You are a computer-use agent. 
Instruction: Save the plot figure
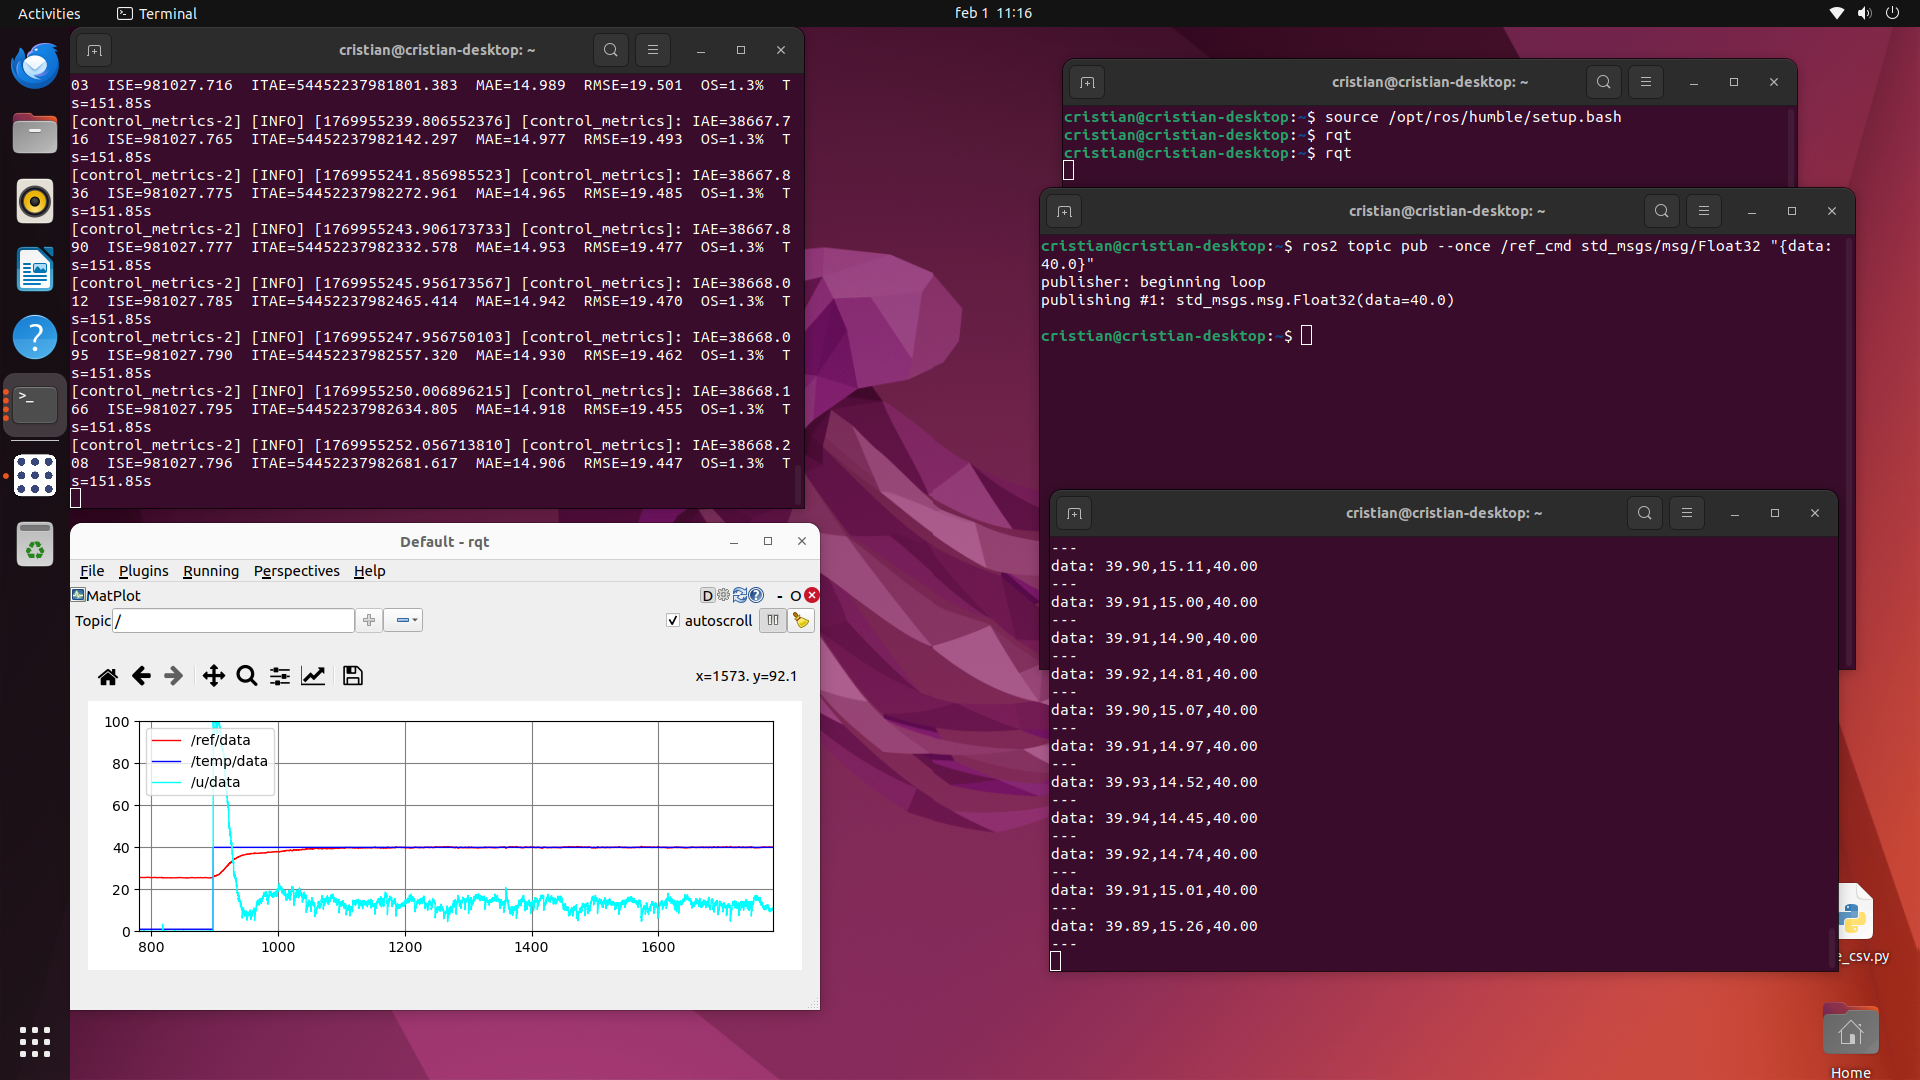(x=352, y=677)
